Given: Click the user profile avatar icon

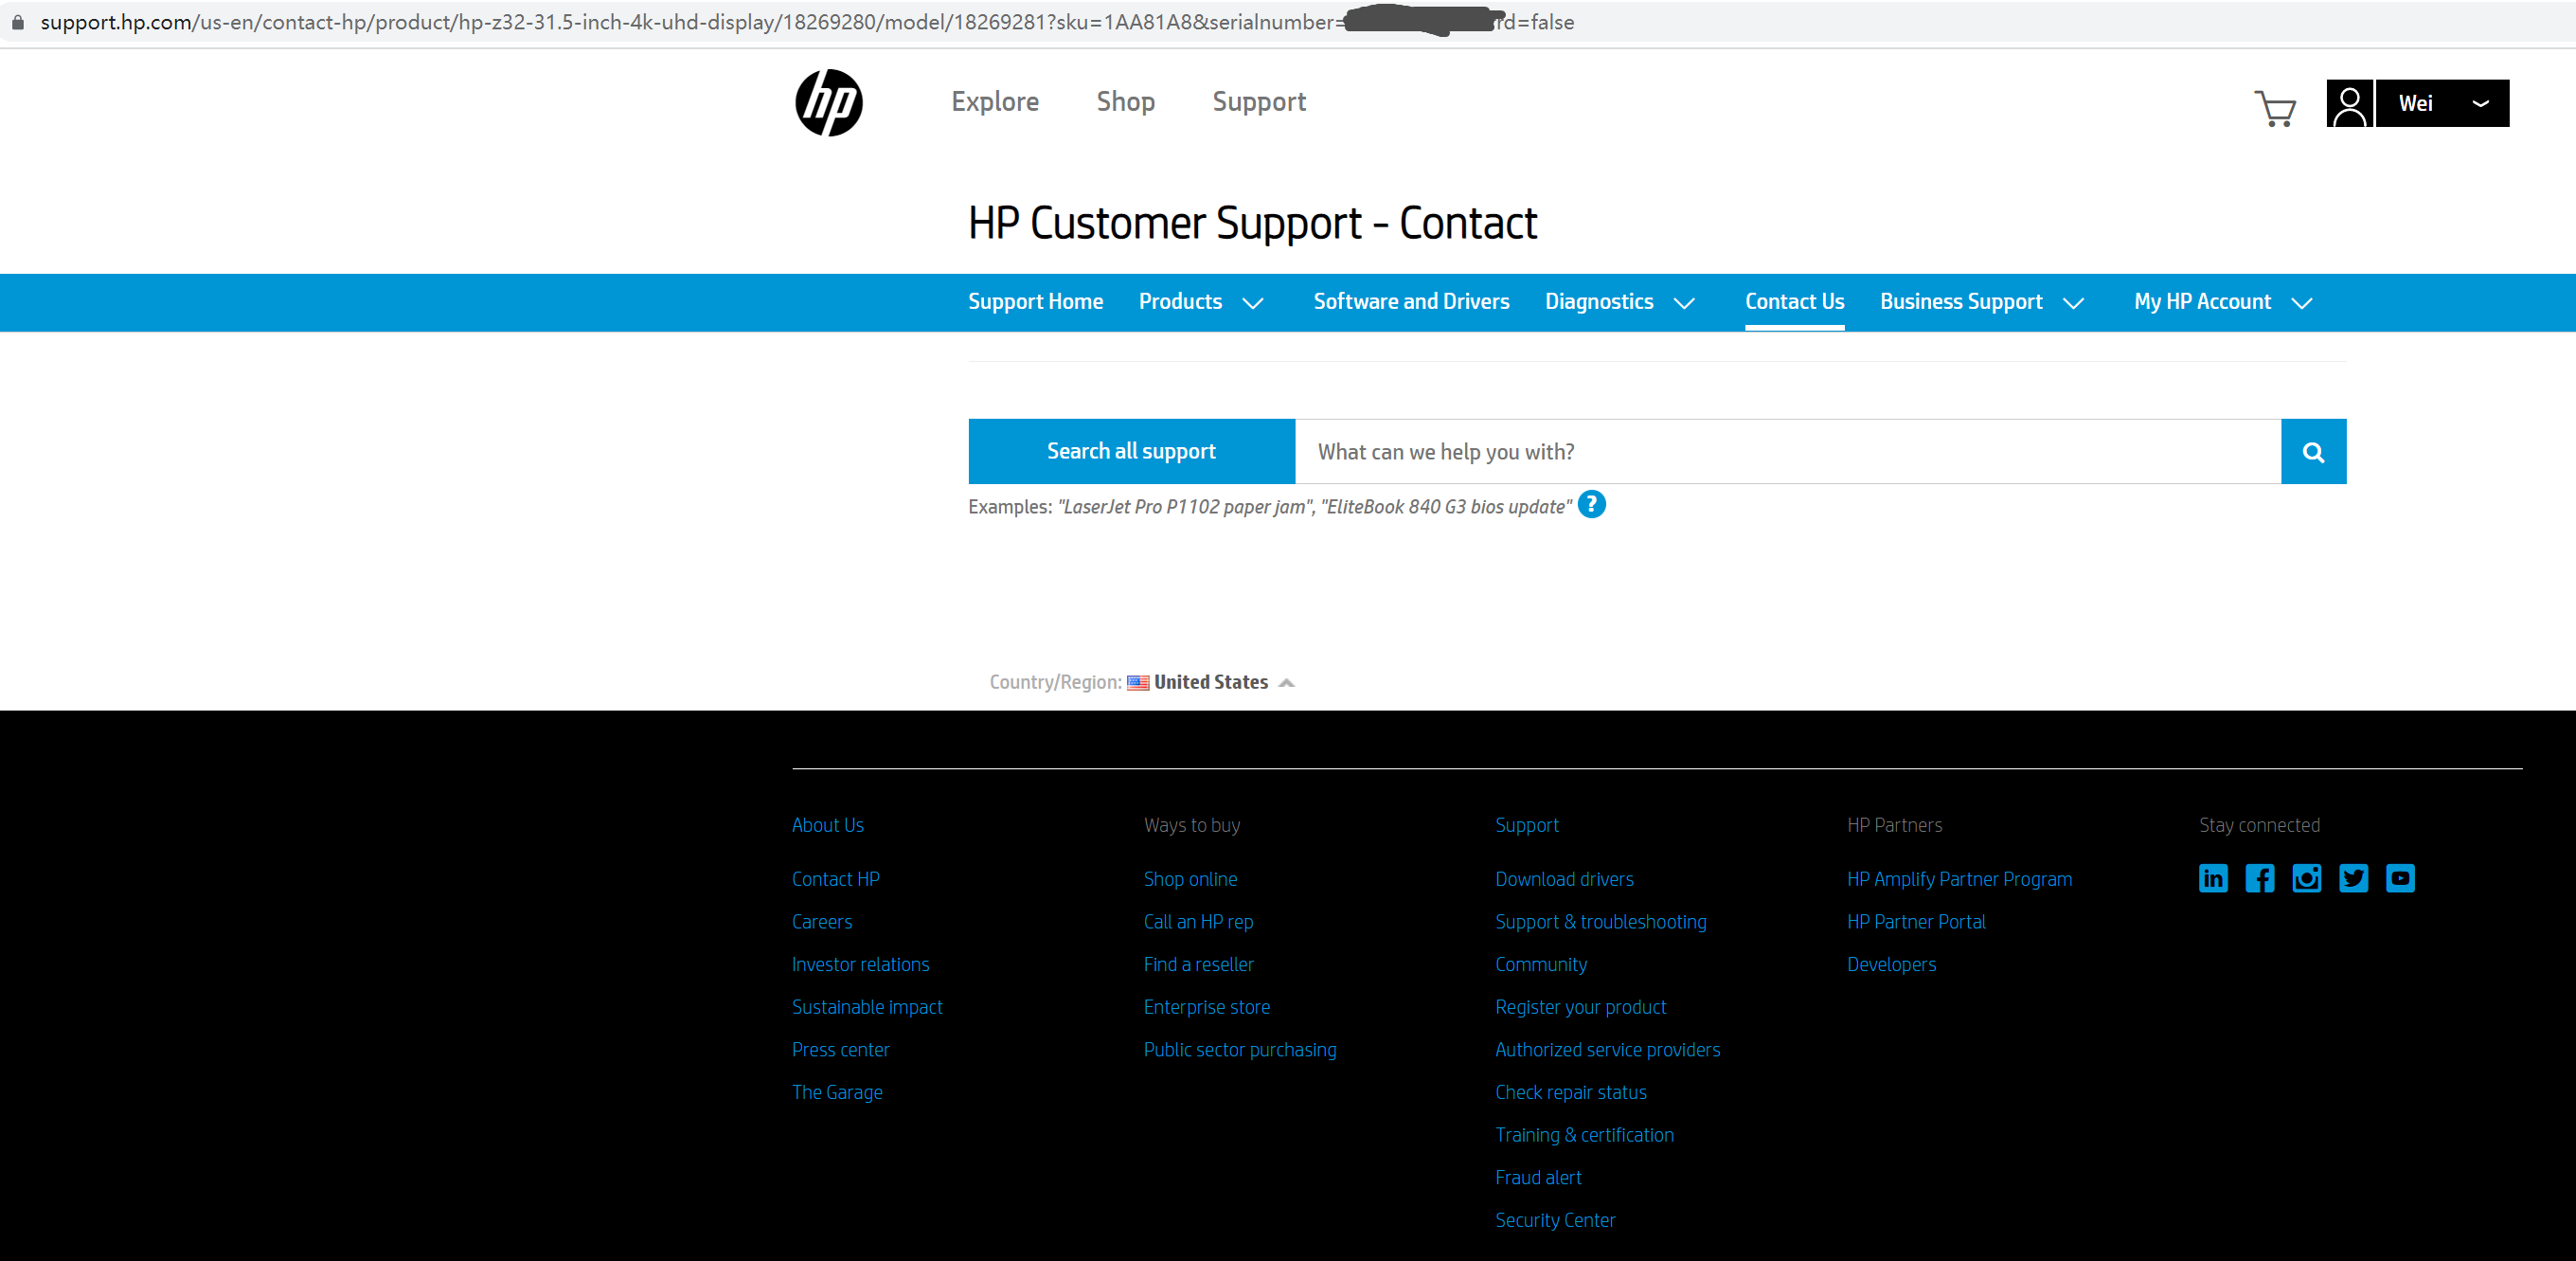Looking at the screenshot, I should point(2349,104).
